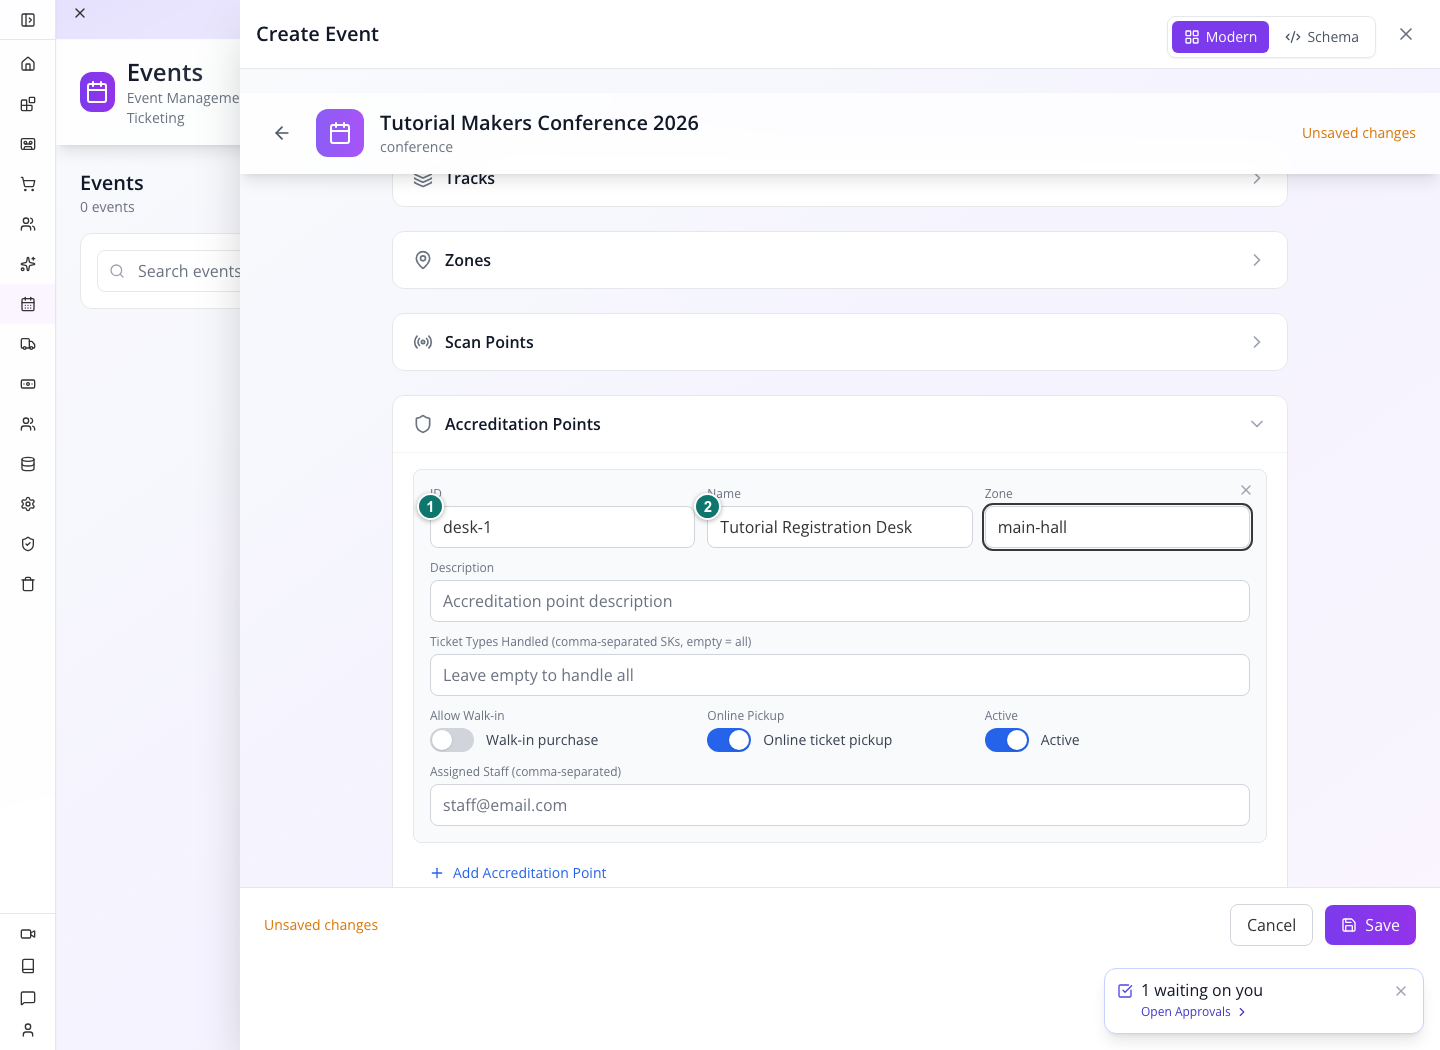
Task: Focus the Assigned Staff email field
Action: [840, 805]
